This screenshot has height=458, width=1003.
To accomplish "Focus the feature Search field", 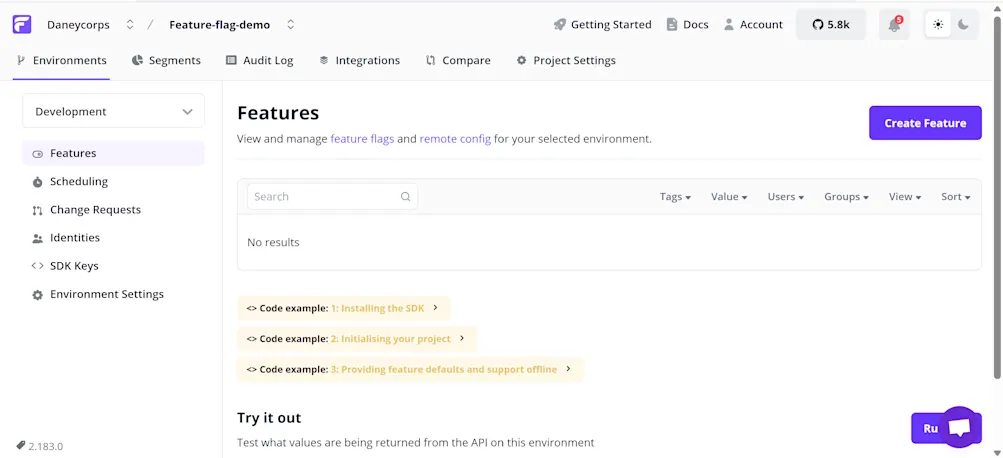I will pyautogui.click(x=332, y=196).
